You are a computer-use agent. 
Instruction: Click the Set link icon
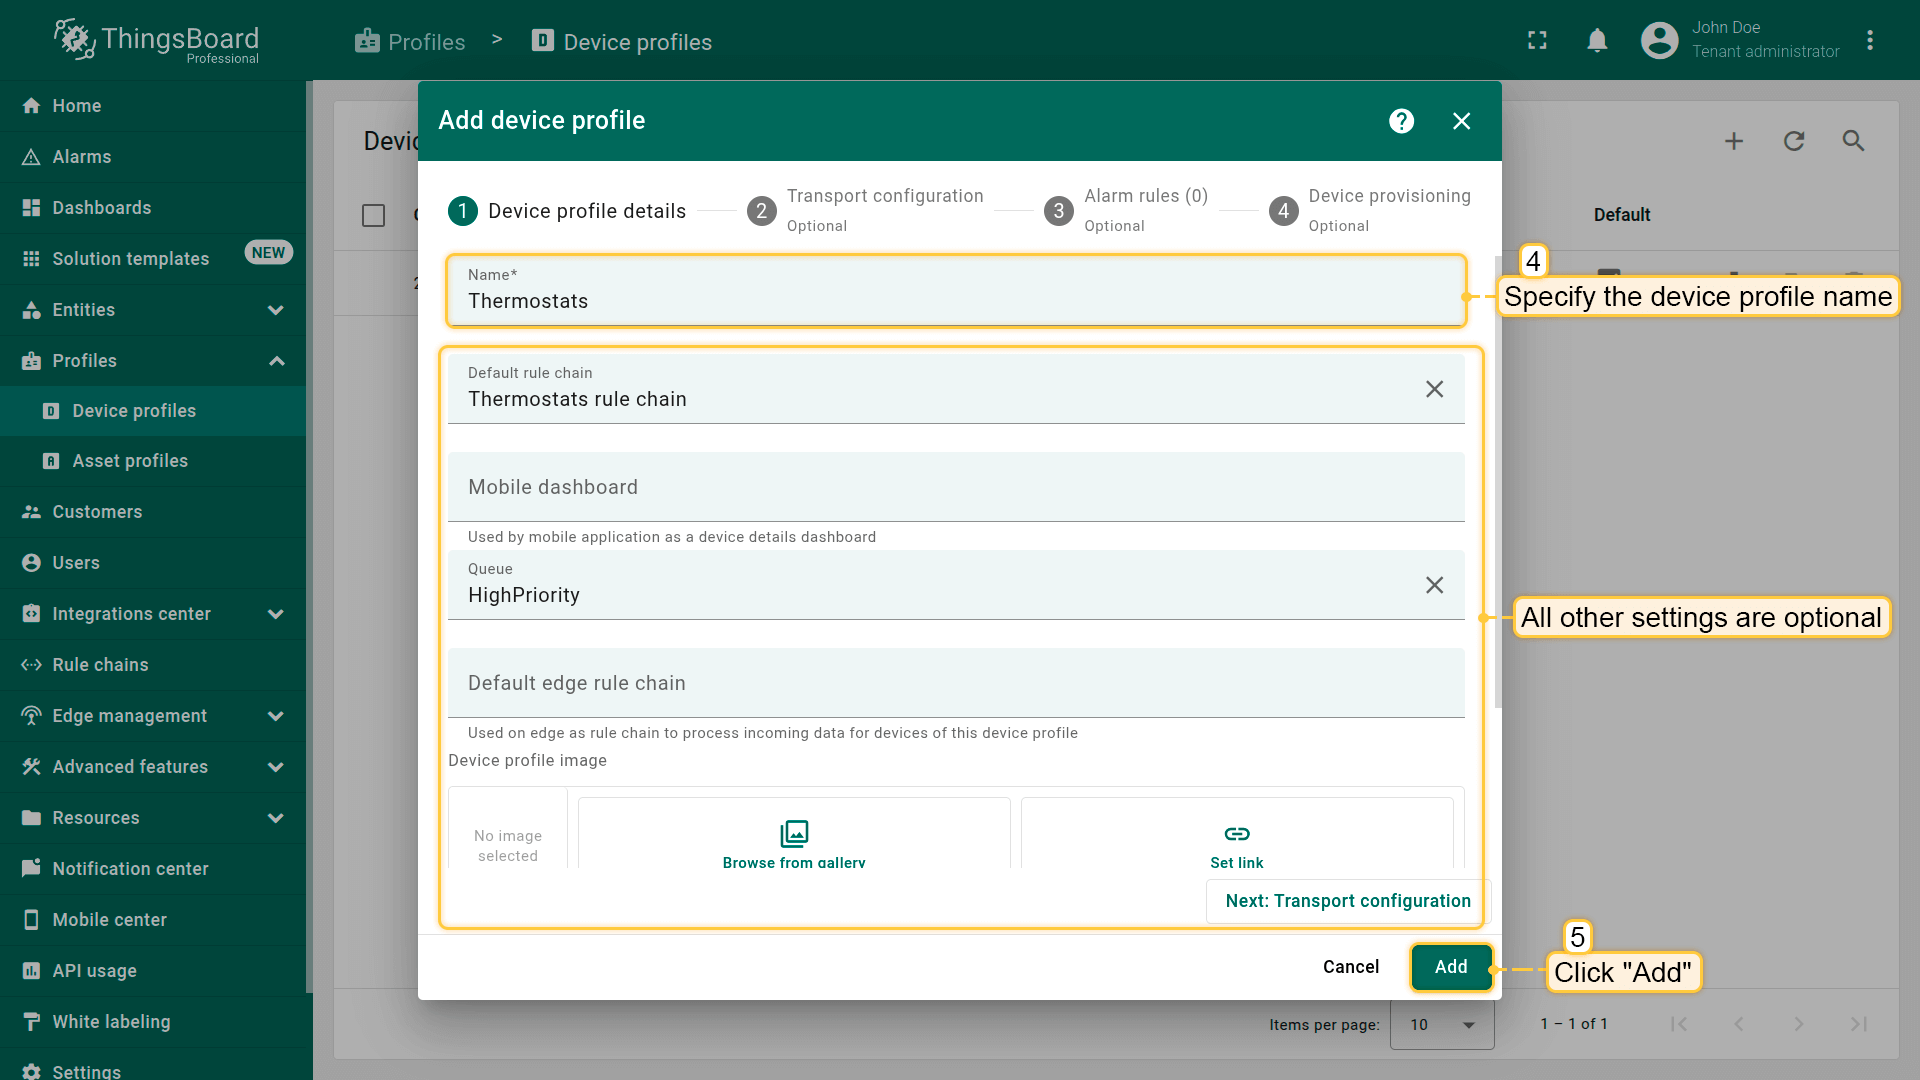coord(1236,834)
